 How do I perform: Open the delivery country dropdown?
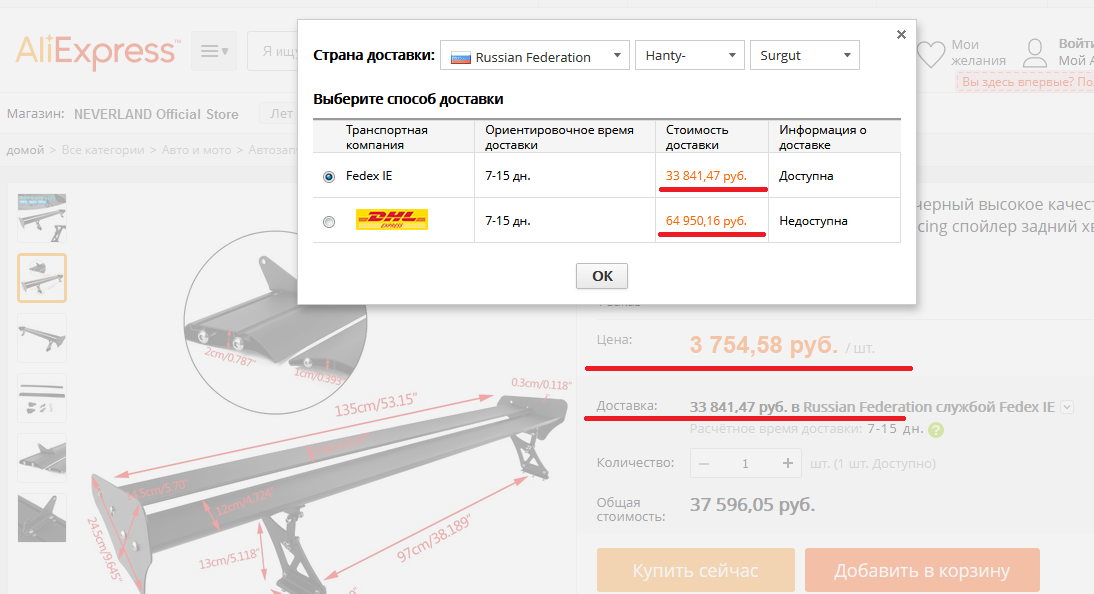534,56
